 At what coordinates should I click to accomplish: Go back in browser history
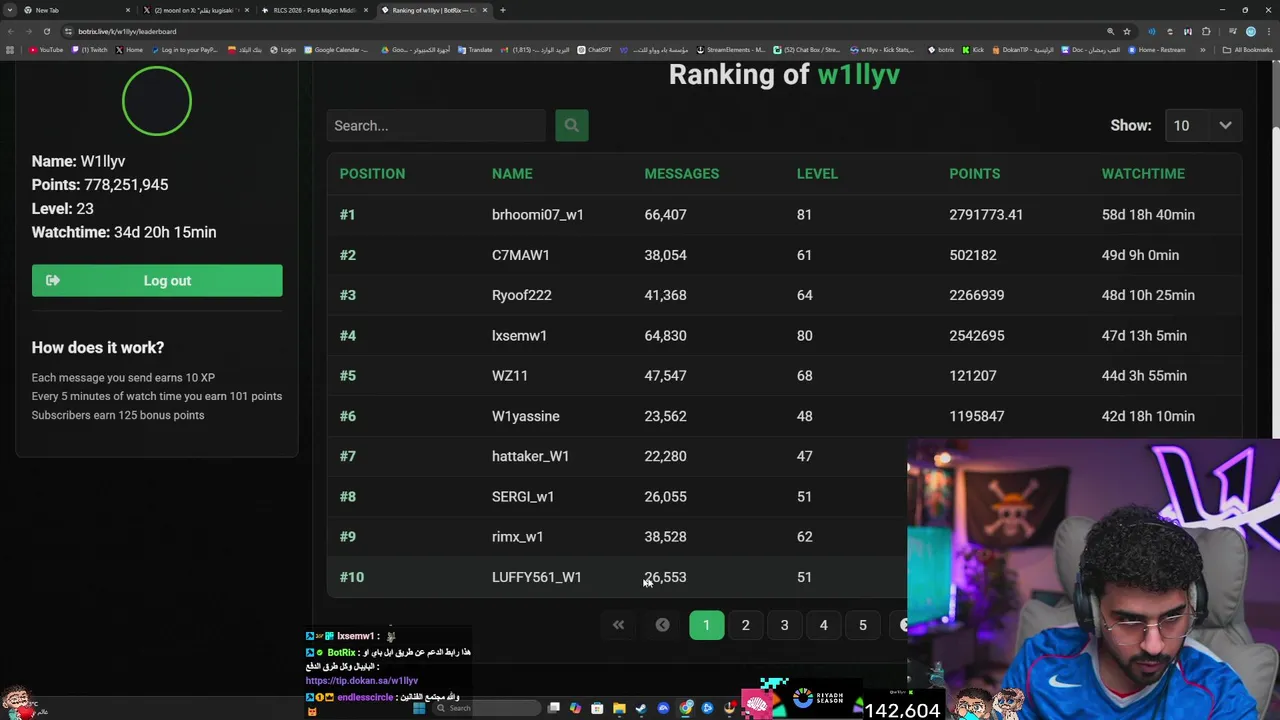(10, 31)
